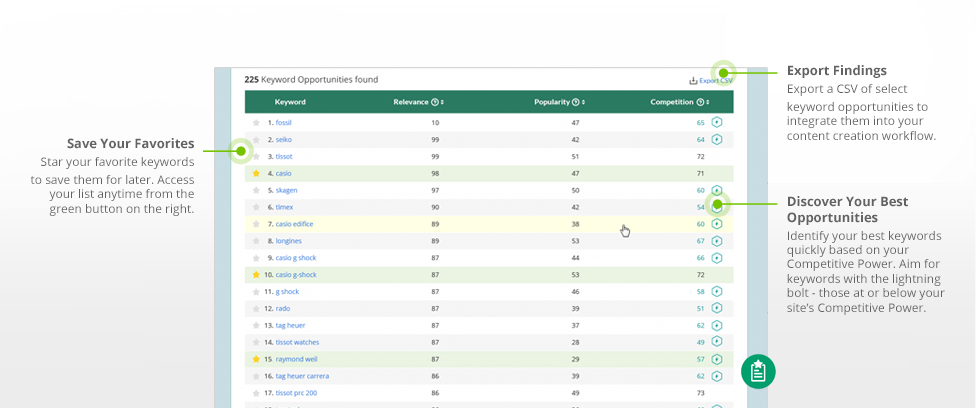Unstar the raymond weil keyword
This screenshot has height=408, width=977.
[256, 359]
